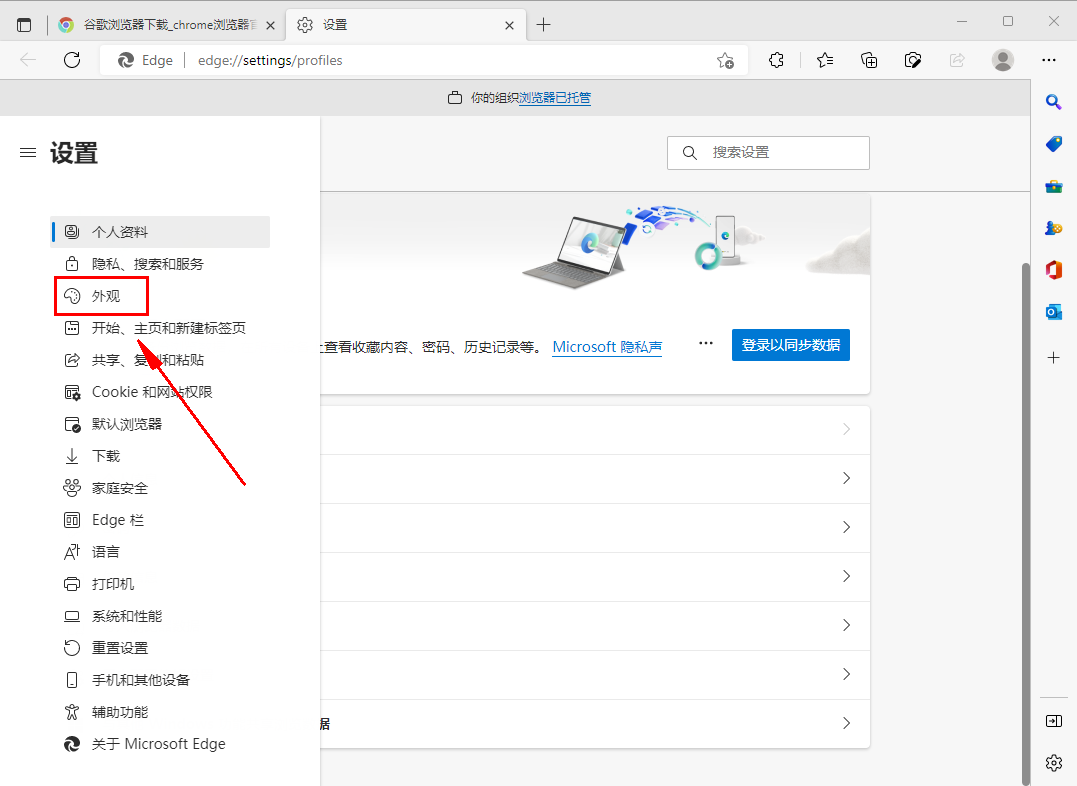Viewport: 1077px width, 786px height.
Task: Switch to the 设置 tab
Action: tap(406, 25)
